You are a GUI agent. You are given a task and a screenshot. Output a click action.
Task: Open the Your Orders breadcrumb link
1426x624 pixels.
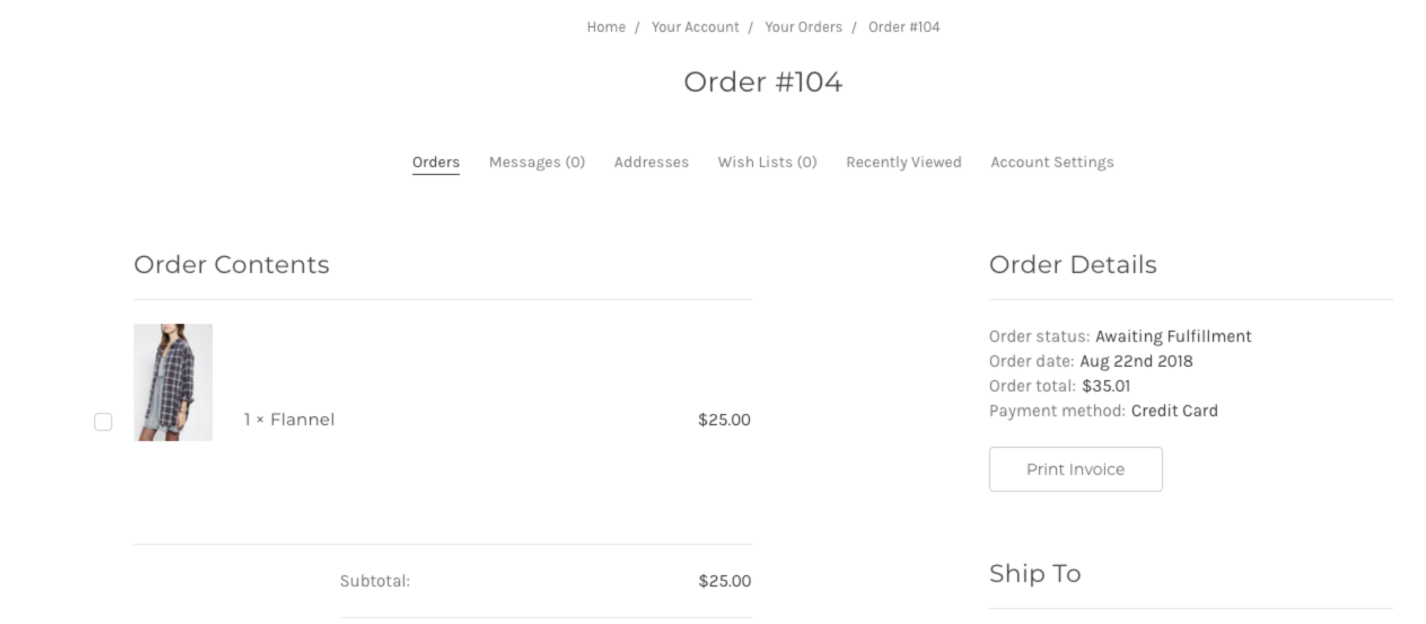[804, 27]
